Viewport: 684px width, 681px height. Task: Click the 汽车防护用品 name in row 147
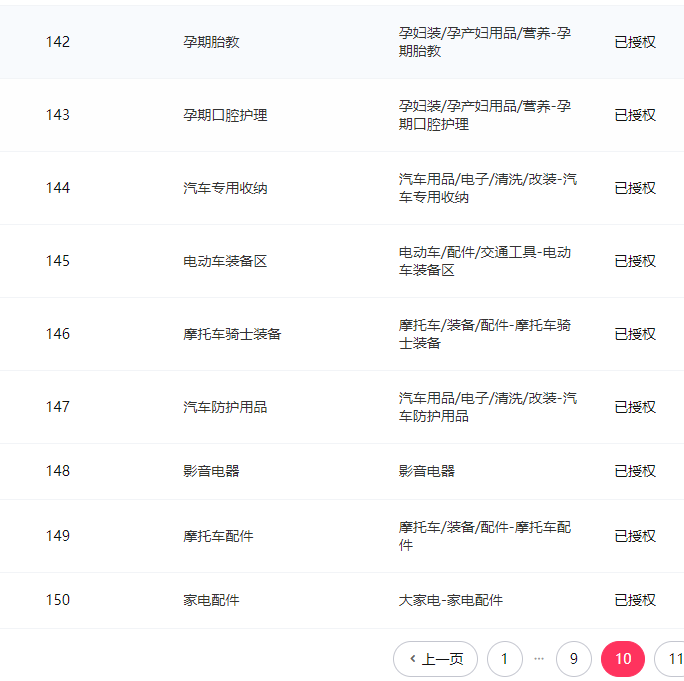[x=225, y=407]
